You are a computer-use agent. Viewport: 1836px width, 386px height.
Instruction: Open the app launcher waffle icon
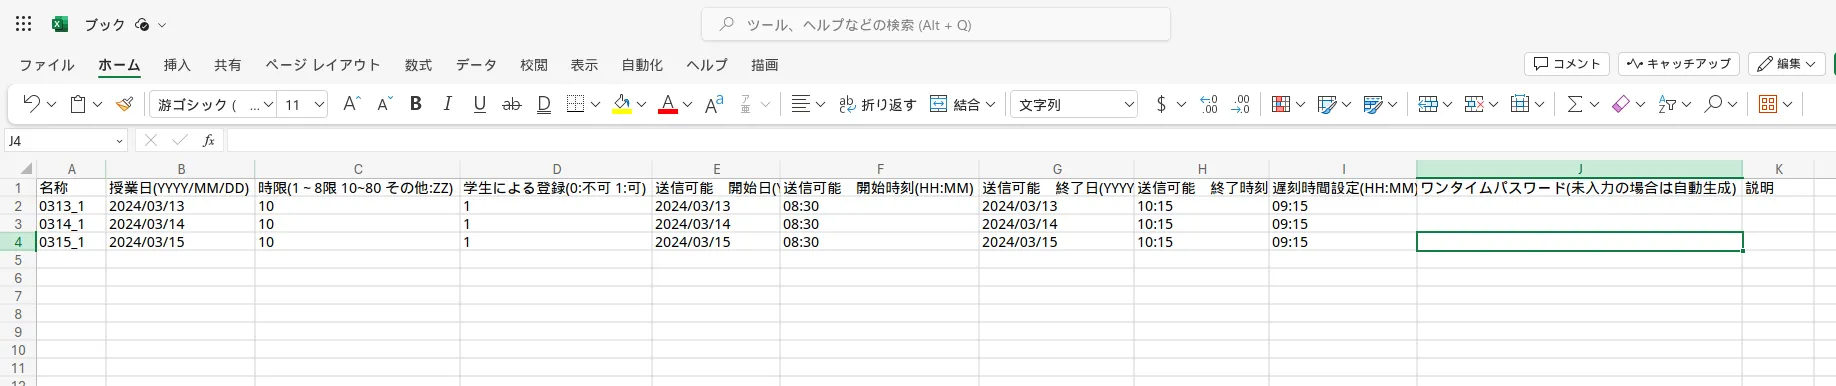coord(24,24)
